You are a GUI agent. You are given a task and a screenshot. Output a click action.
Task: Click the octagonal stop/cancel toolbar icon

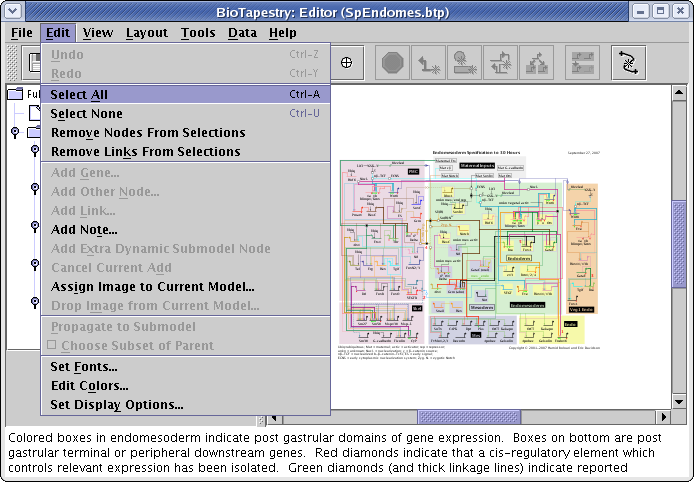[x=393, y=62]
